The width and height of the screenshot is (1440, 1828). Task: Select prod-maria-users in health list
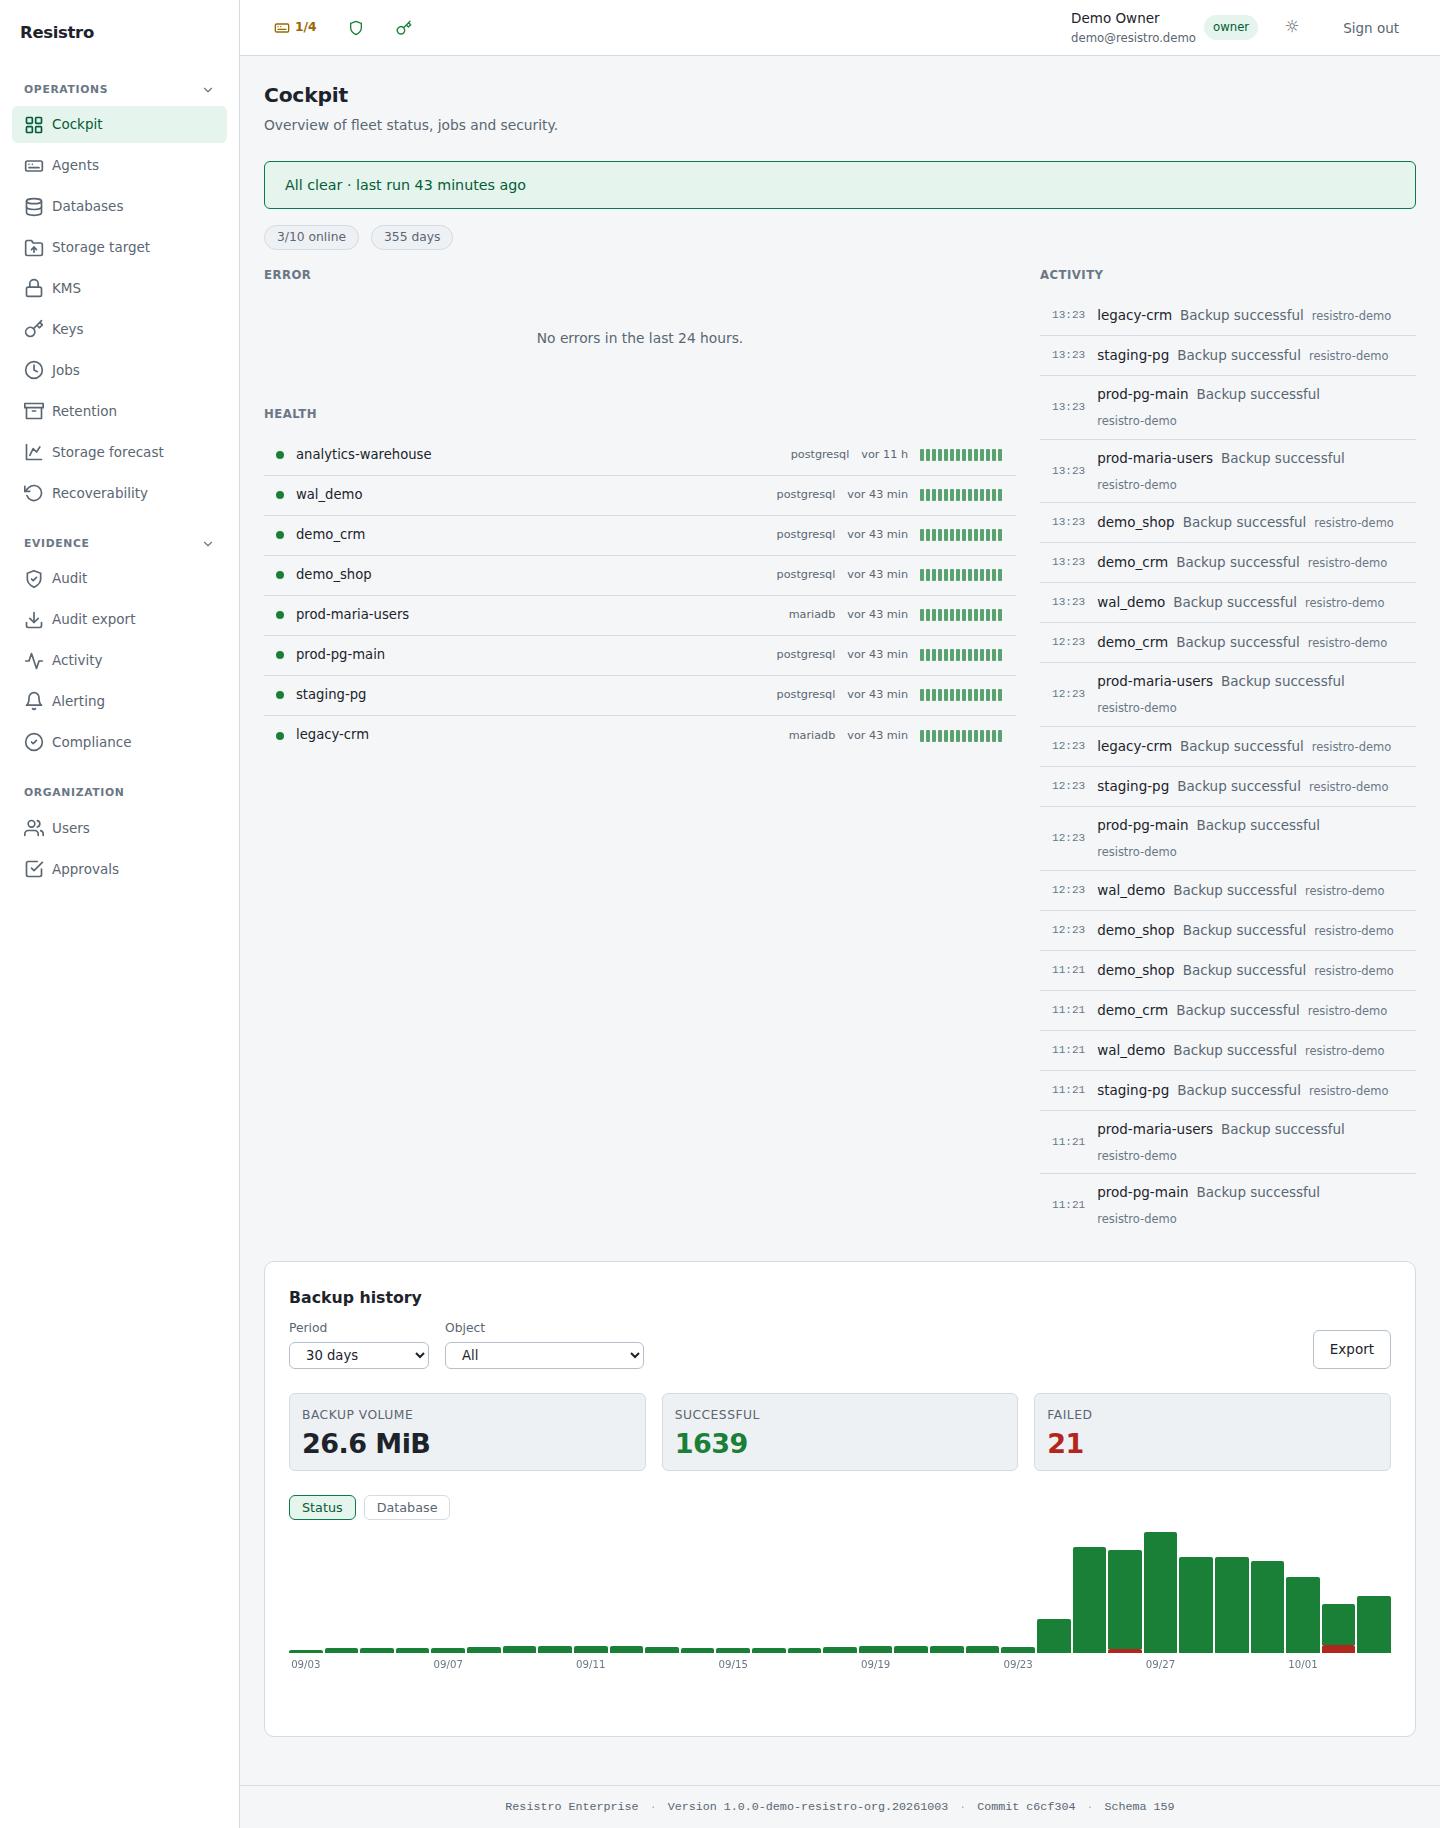(x=640, y=615)
